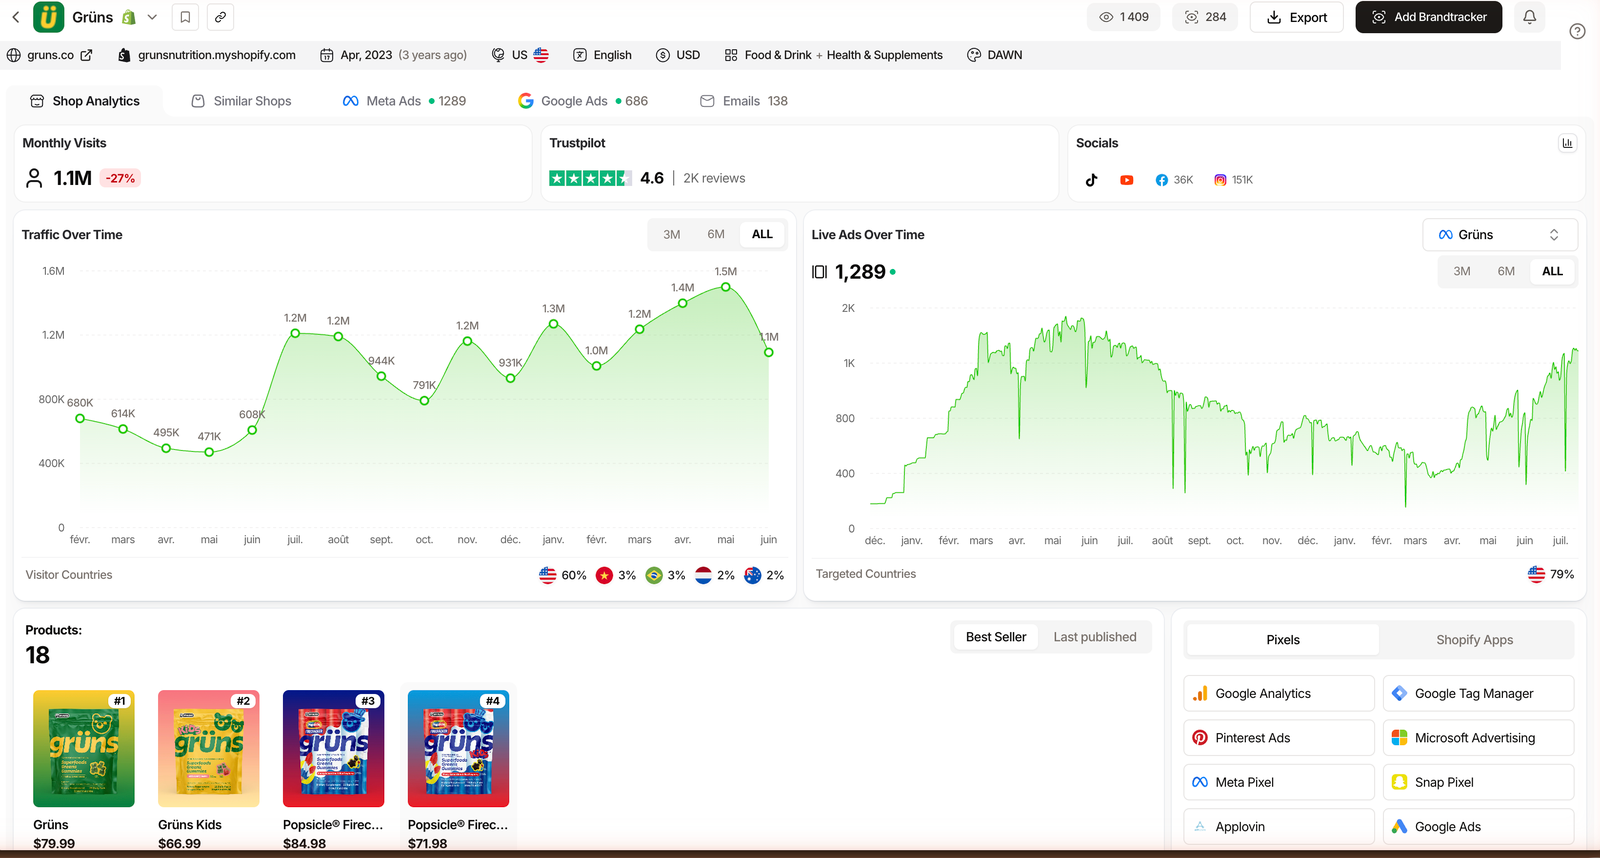Click the 471K traffic data point
This screenshot has height=858, width=1600.
pyautogui.click(x=209, y=452)
